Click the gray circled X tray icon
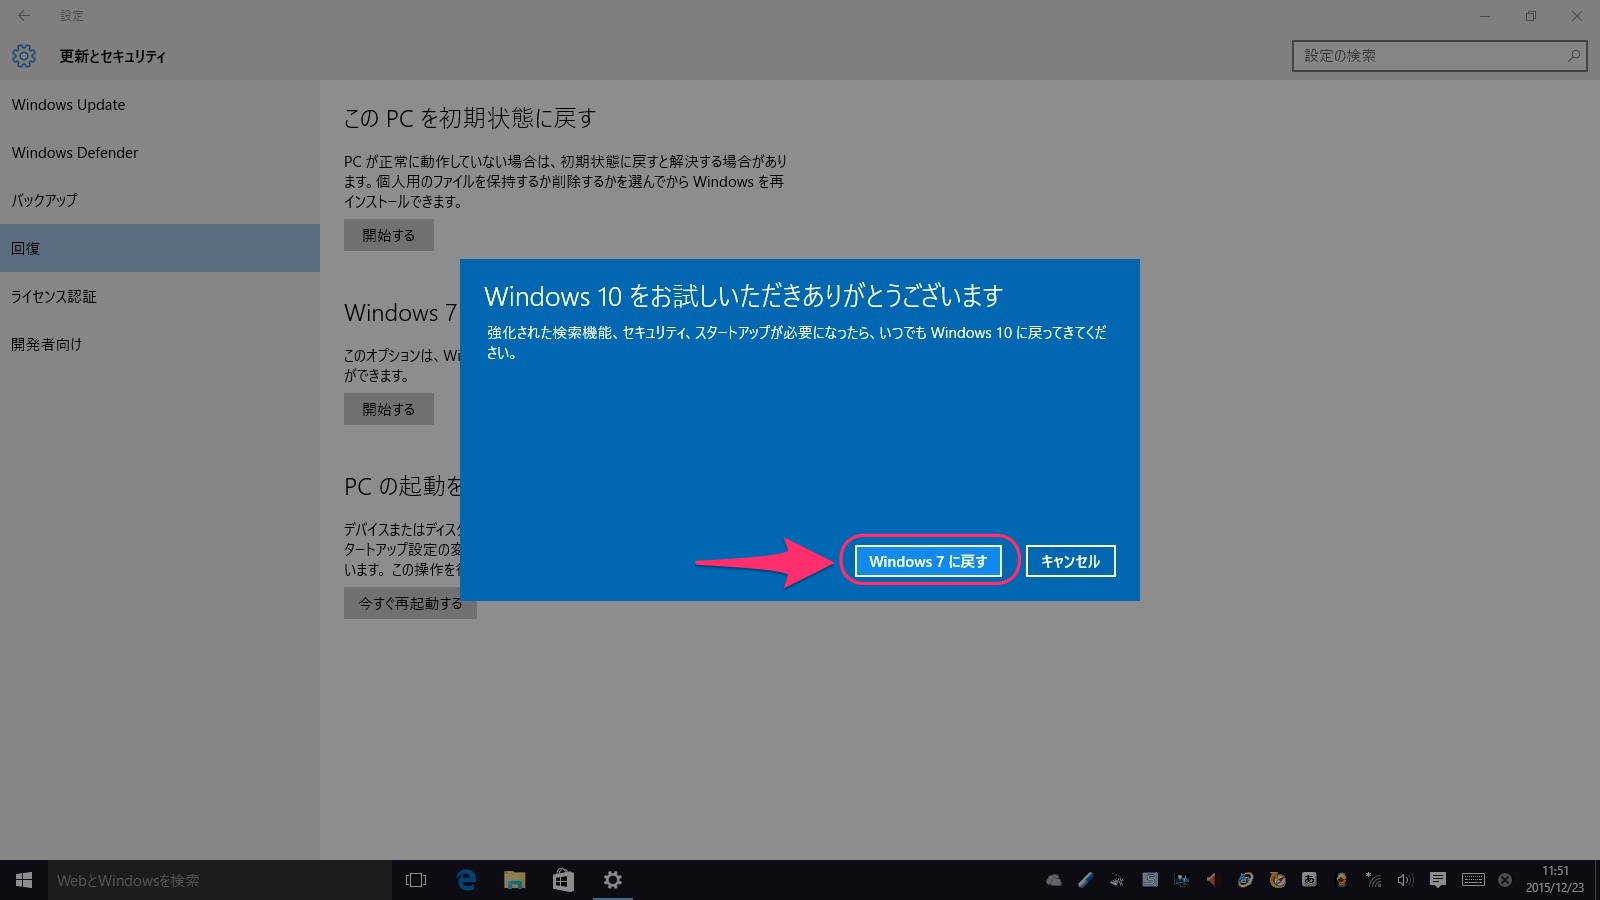This screenshot has height=900, width=1600. coord(1505,880)
